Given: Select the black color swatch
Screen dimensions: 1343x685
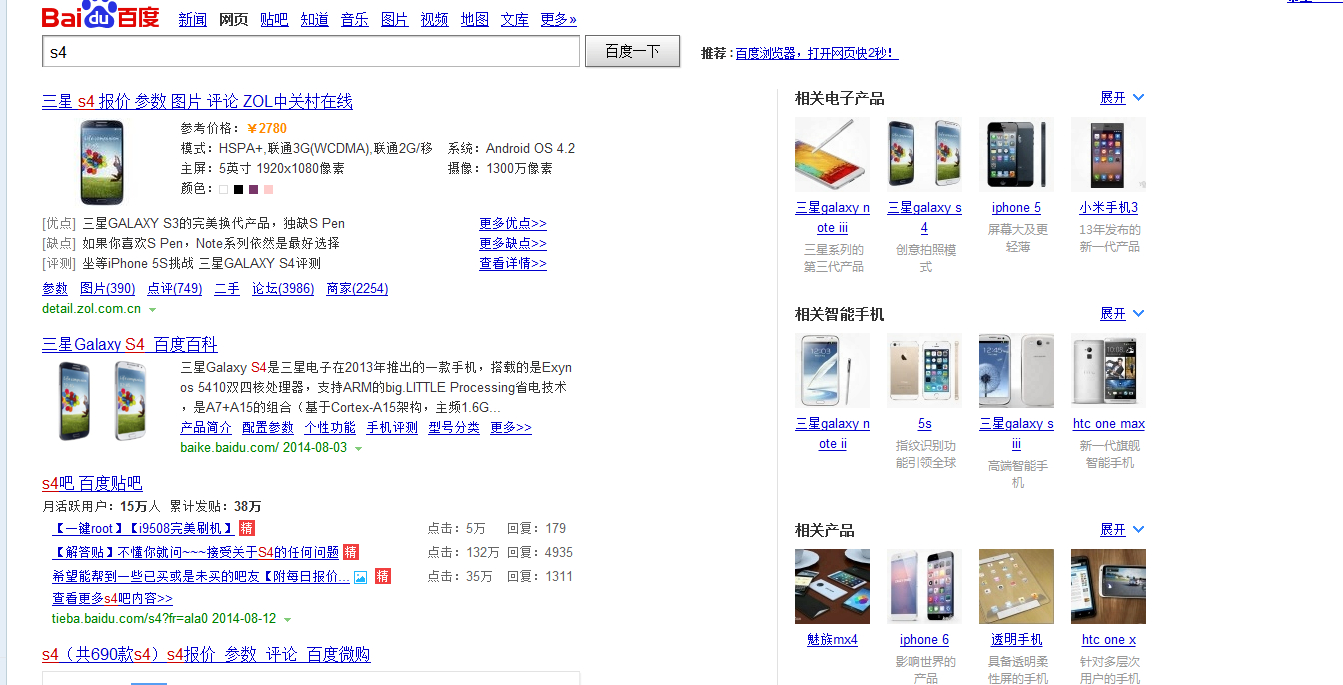Looking at the screenshot, I should click(238, 189).
